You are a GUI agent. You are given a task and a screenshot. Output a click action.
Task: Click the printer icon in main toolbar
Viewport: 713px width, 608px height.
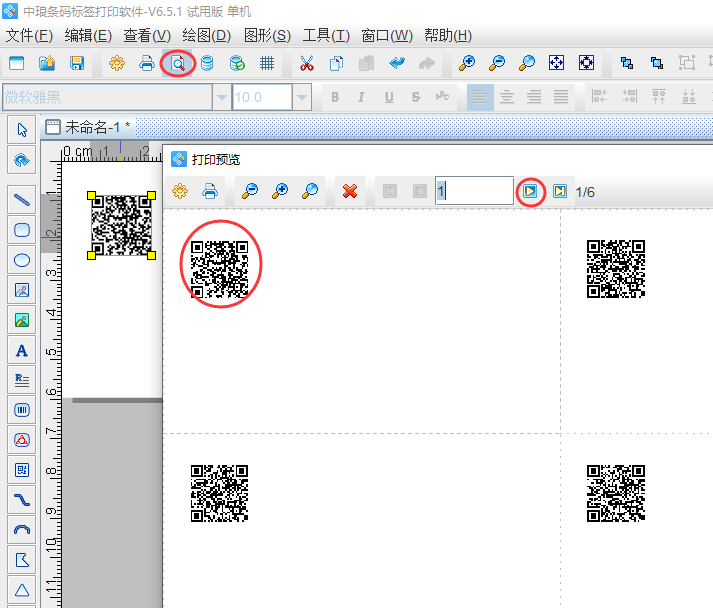147,63
